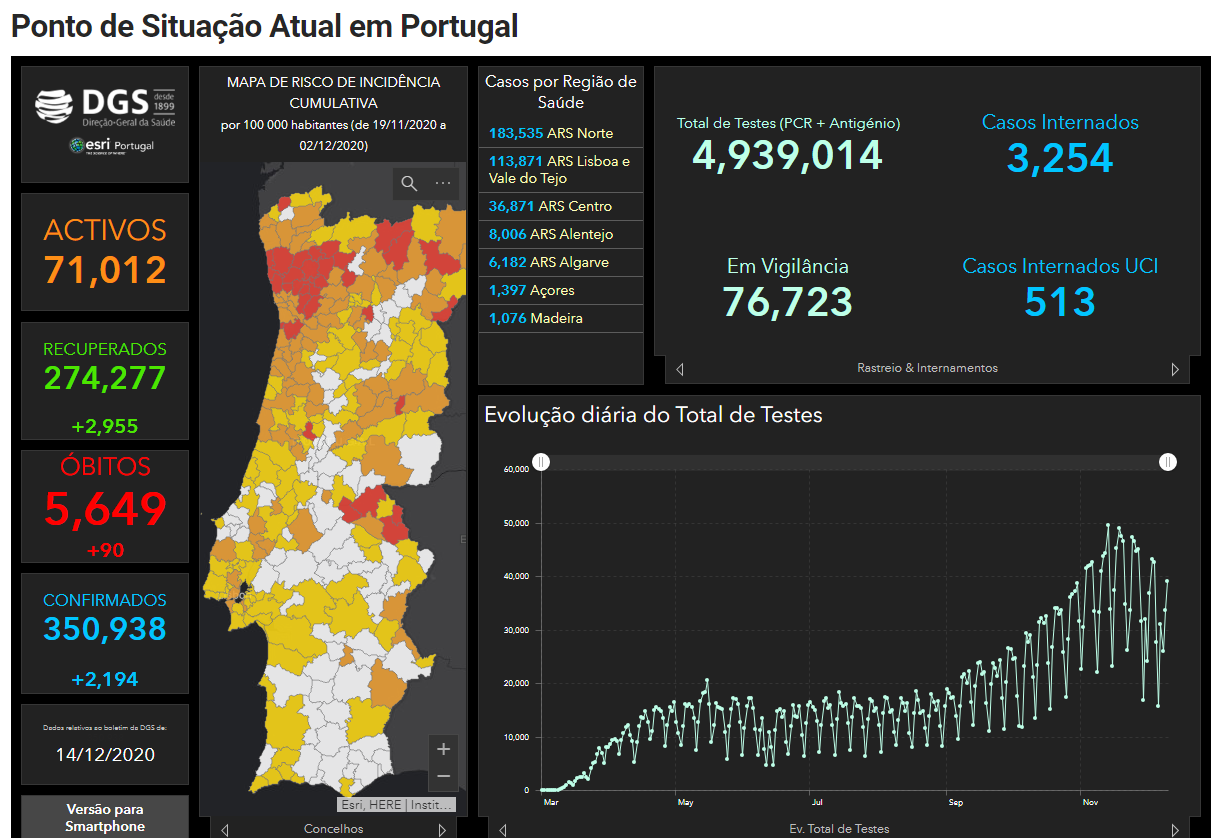Select right handle of chart date range slider
Screen dimensions: 1220x838
coord(1167,461)
